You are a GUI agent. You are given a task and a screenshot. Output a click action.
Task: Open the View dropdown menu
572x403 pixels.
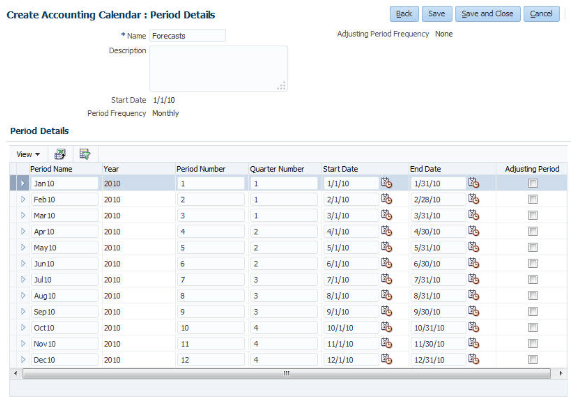28,154
